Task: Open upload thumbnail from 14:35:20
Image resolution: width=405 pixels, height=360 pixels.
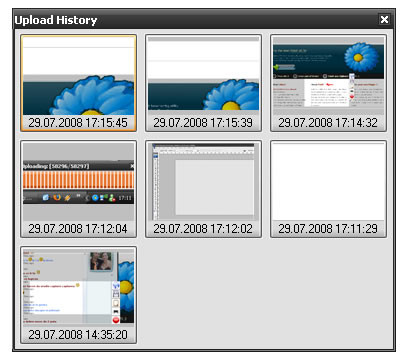Action: click(x=78, y=295)
